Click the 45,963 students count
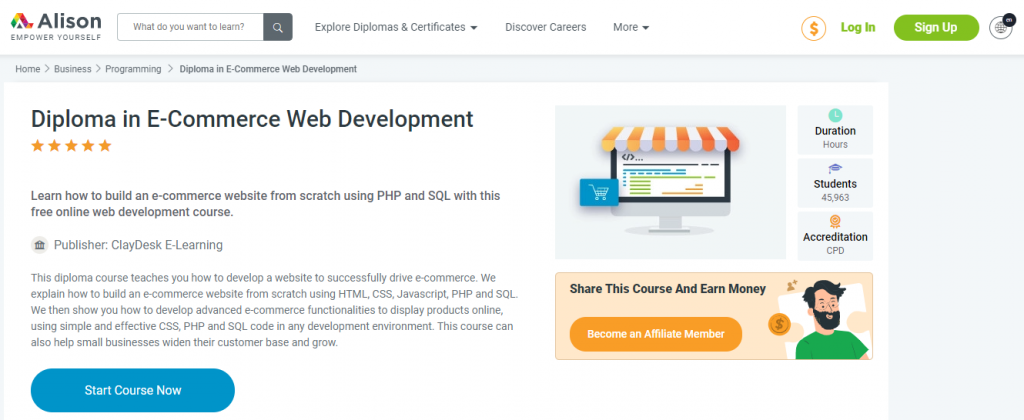Image resolution: width=1024 pixels, height=420 pixels. (835, 197)
